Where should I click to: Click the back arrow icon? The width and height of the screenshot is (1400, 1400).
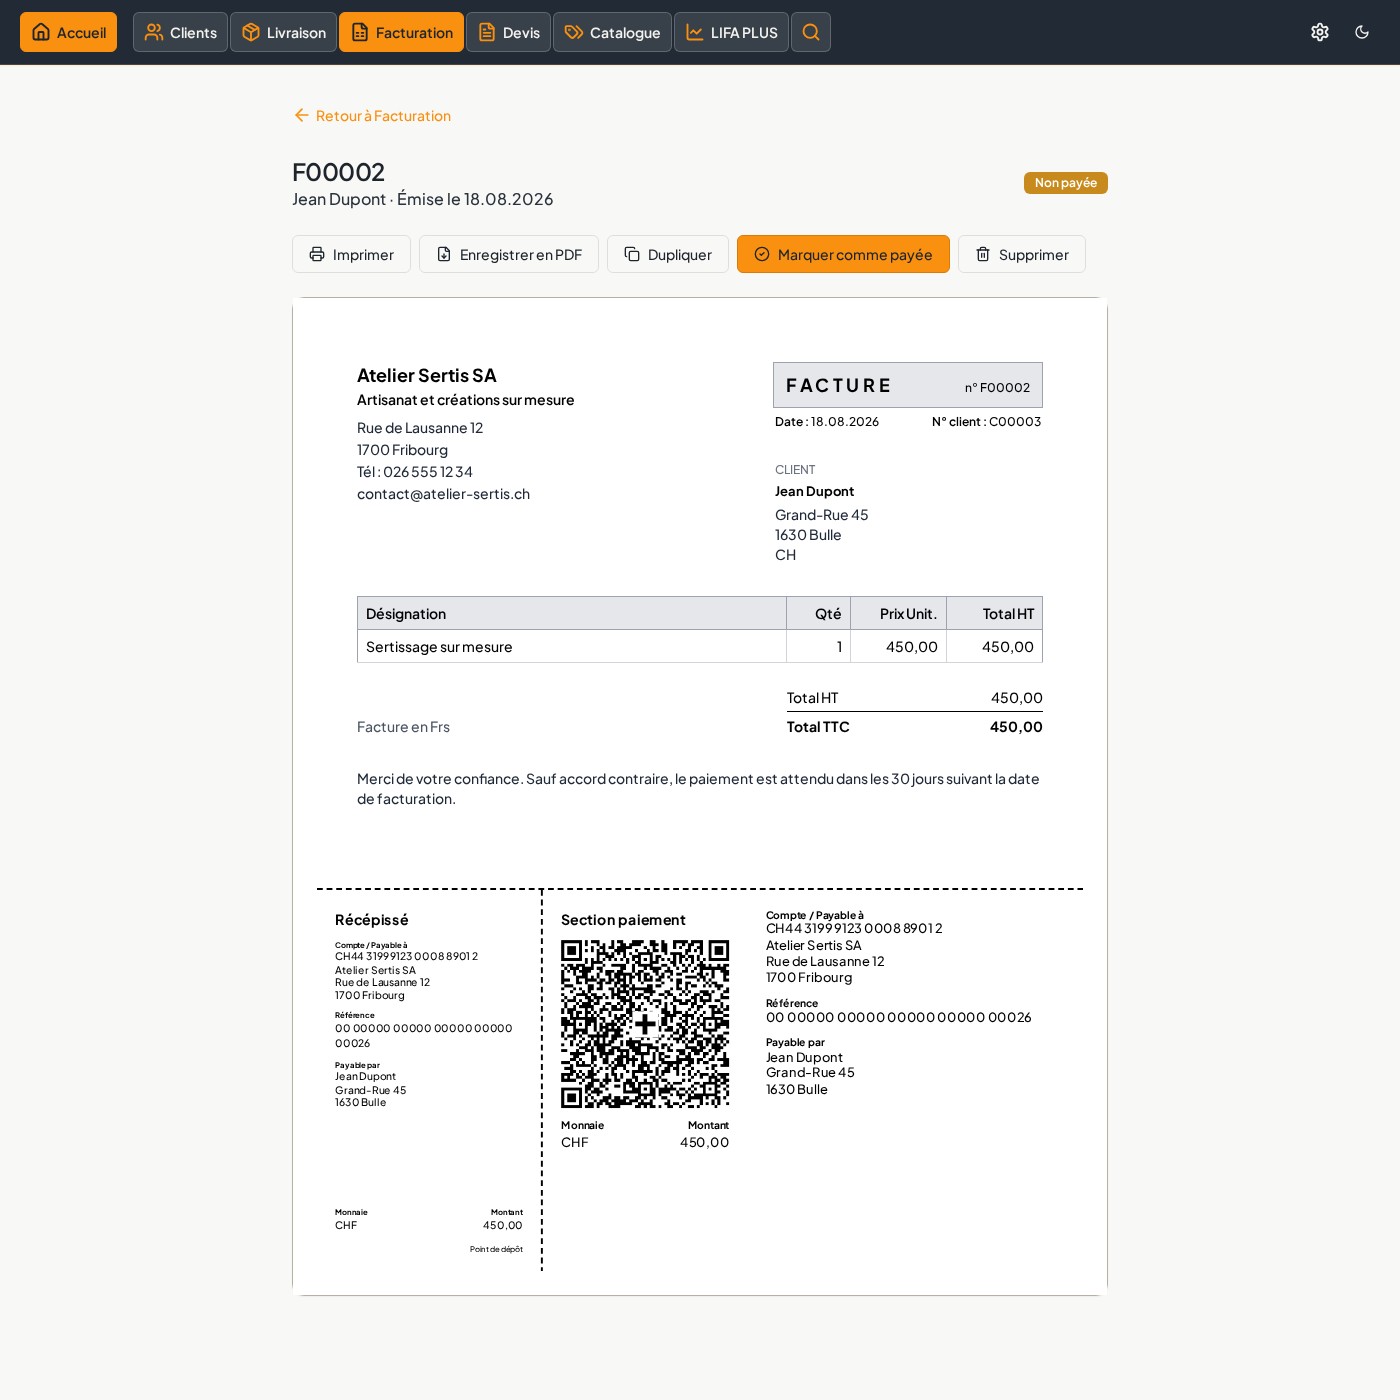[301, 116]
